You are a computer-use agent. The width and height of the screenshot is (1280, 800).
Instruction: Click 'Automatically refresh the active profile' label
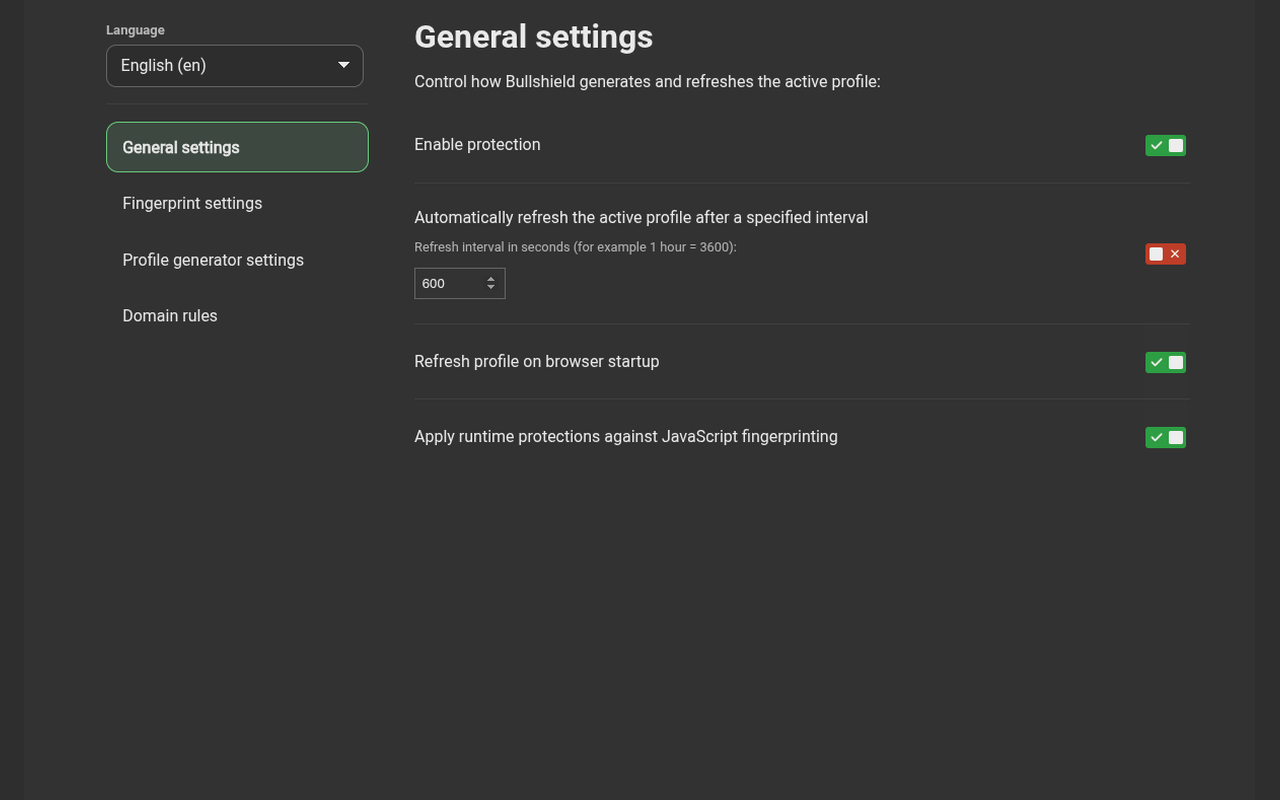tap(641, 218)
